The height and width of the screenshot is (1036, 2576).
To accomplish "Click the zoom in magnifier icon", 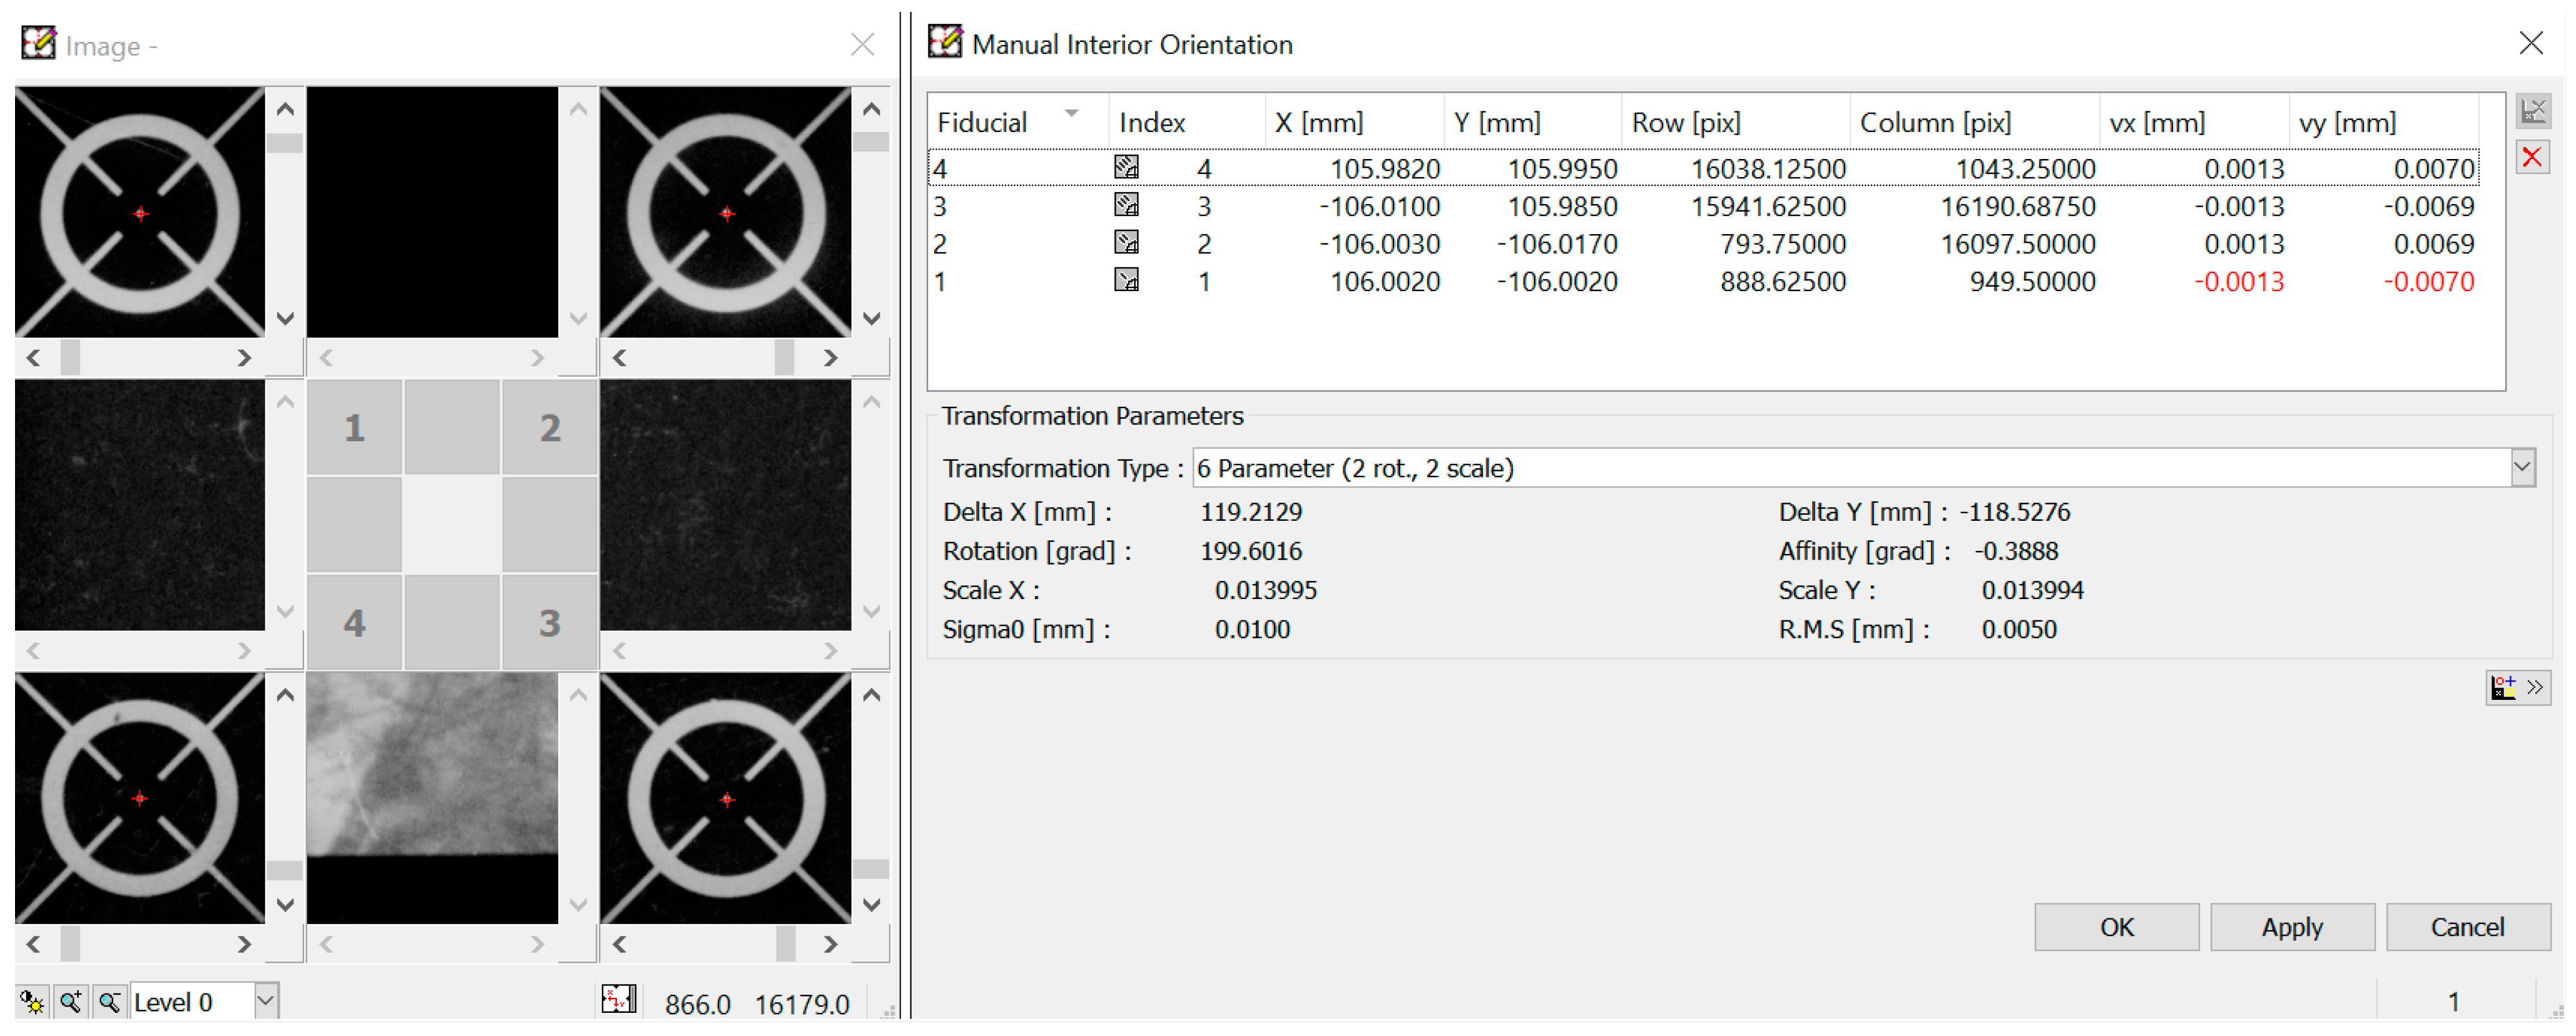I will (x=71, y=1001).
